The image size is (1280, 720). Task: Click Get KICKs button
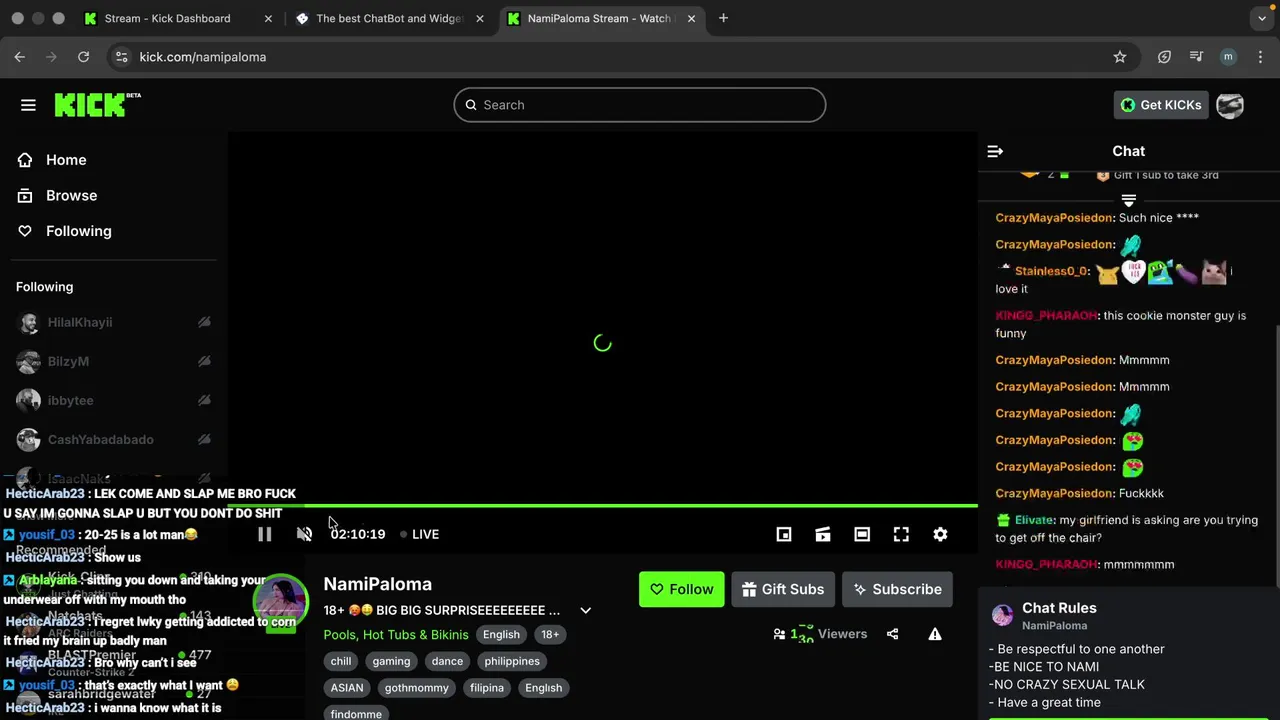click(x=1161, y=105)
